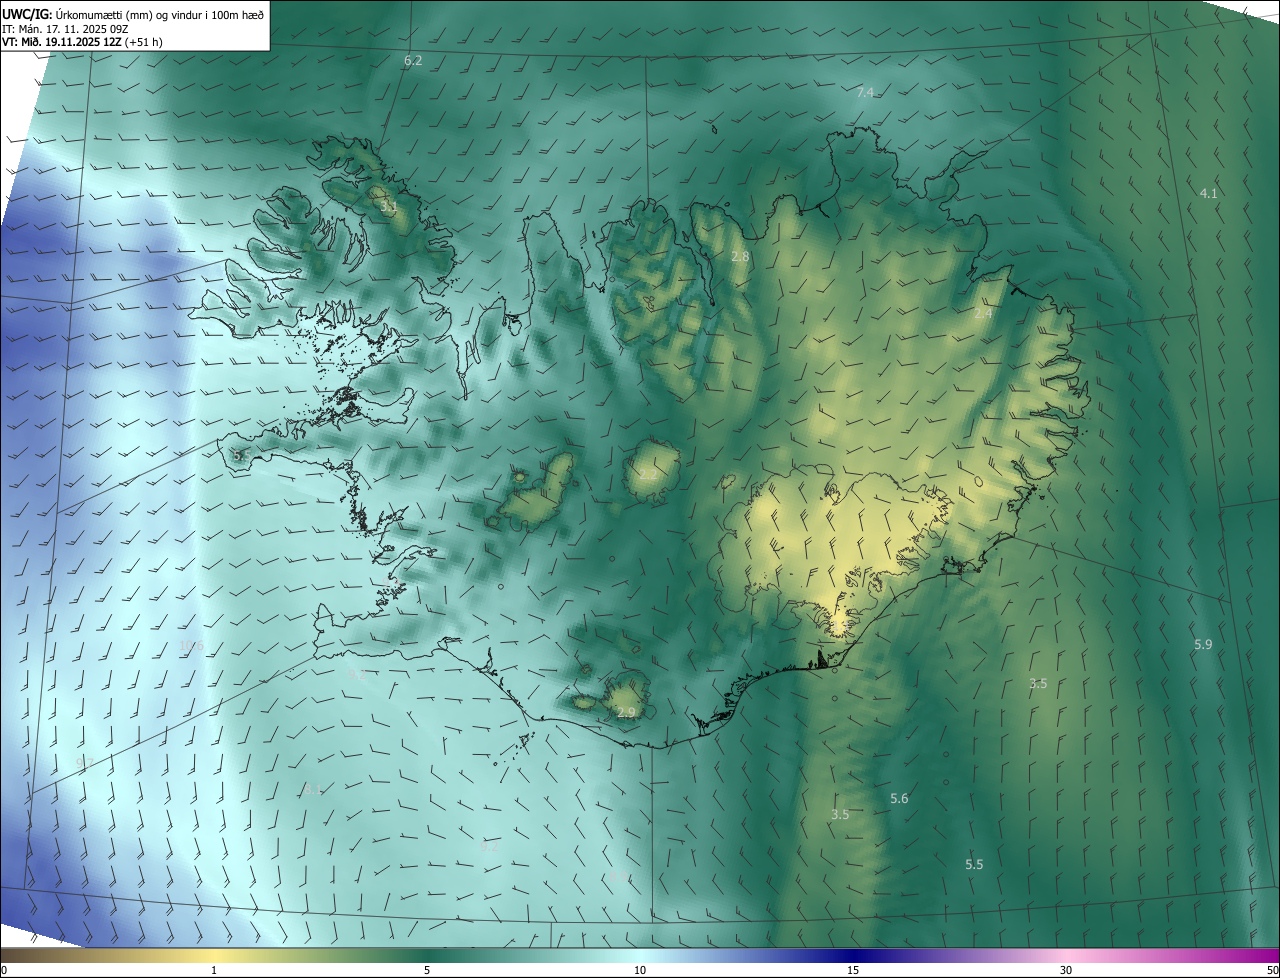Click the 2.9 value label on the map
The height and width of the screenshot is (978, 1280).
626,712
